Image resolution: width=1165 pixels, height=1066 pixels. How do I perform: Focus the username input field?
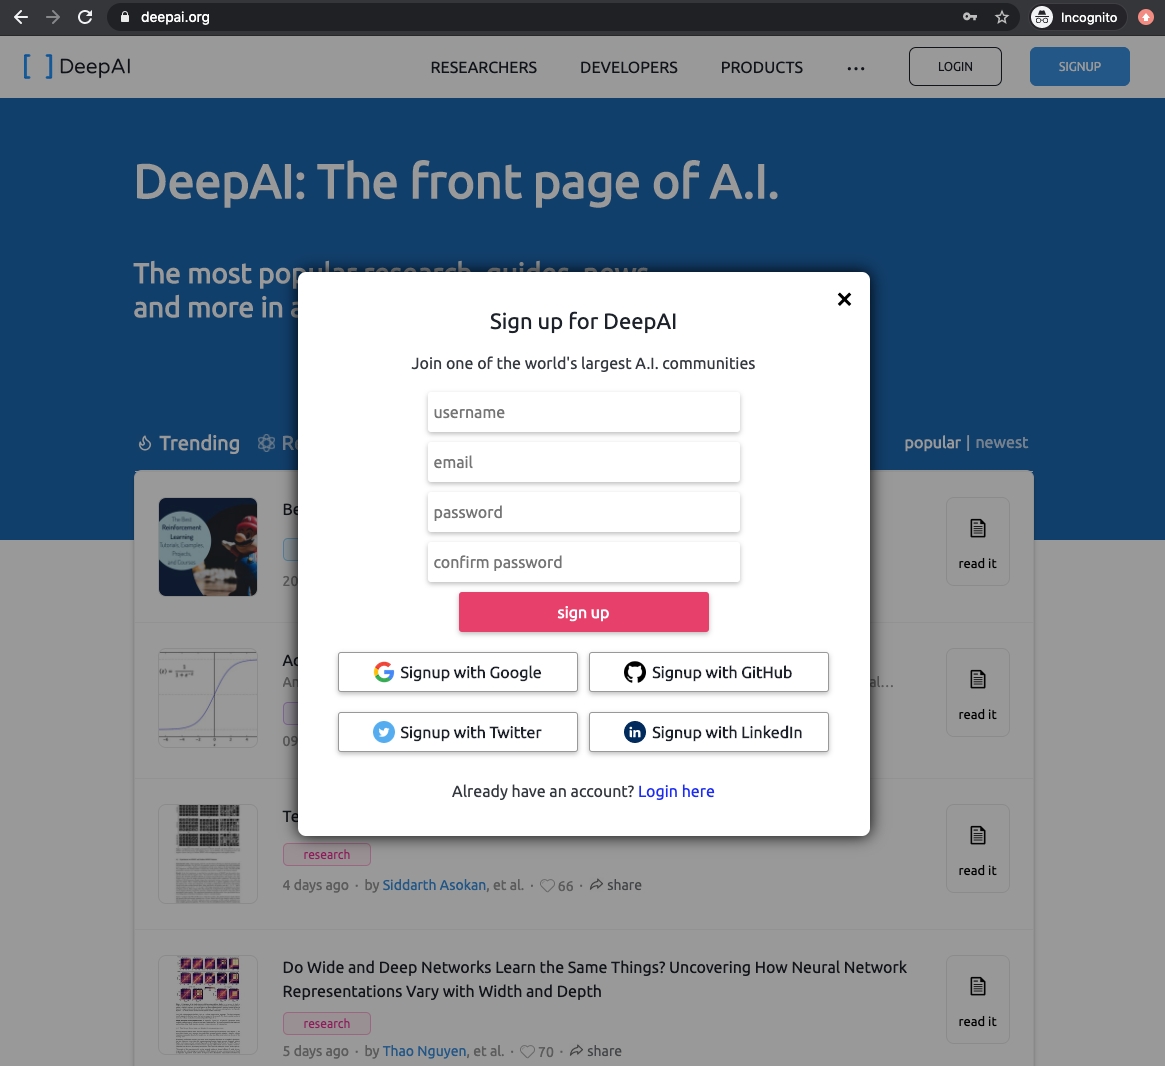pyautogui.click(x=584, y=412)
